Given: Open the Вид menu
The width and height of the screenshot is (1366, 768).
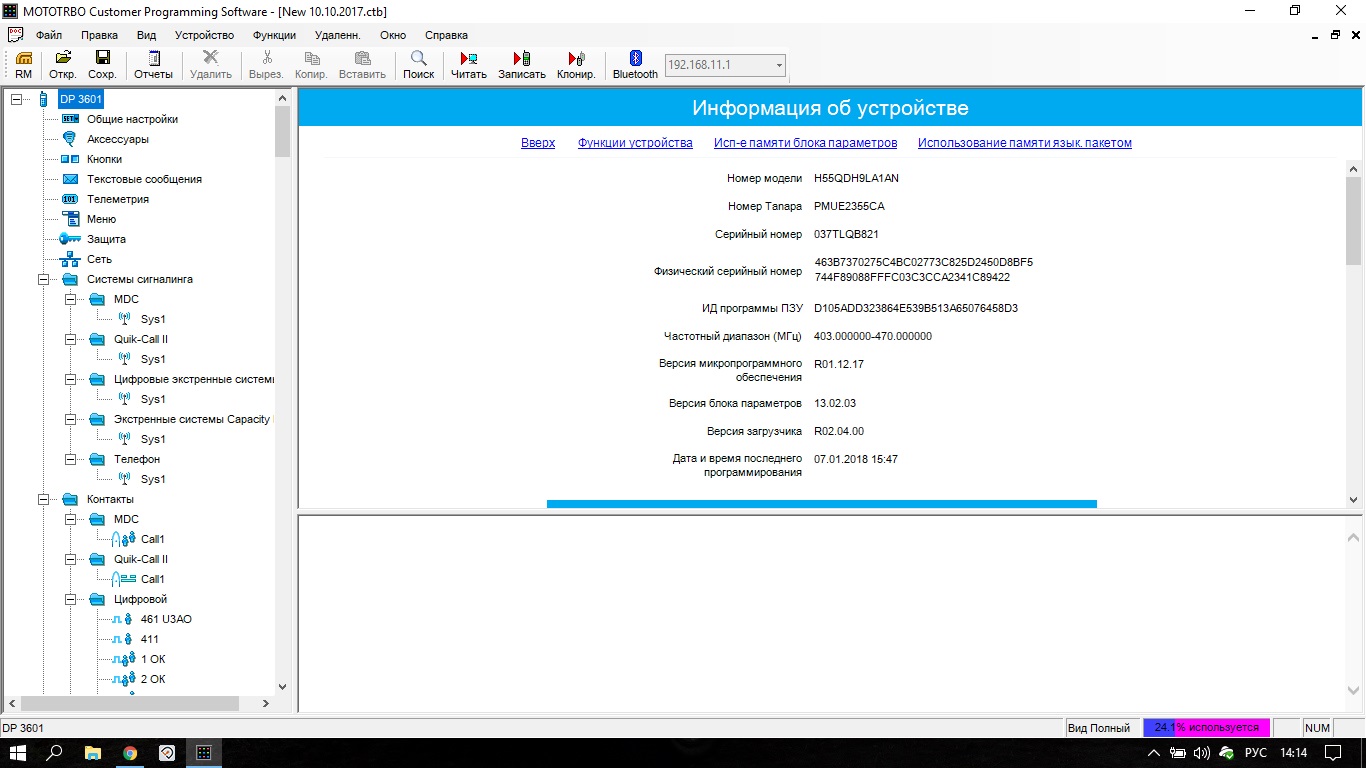Looking at the screenshot, I should [x=147, y=35].
